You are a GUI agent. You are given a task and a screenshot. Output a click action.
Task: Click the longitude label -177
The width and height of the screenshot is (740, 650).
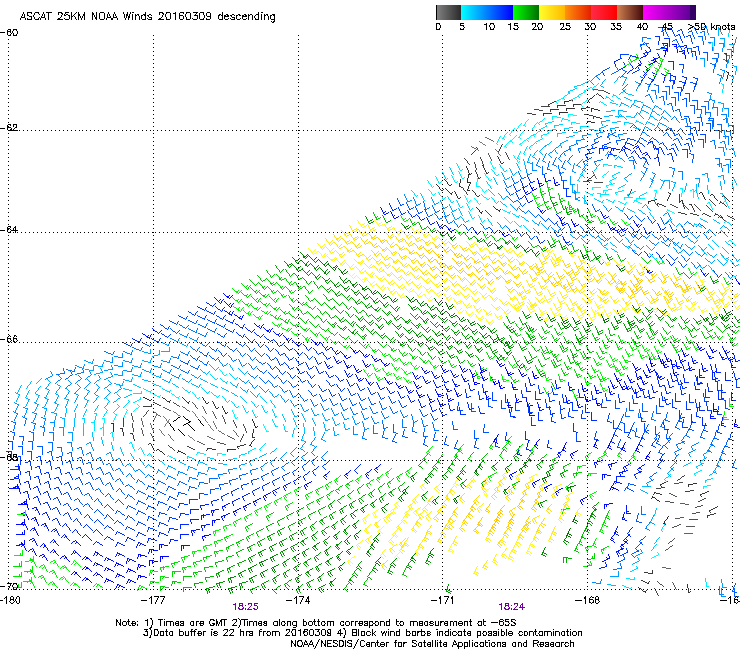(153, 600)
